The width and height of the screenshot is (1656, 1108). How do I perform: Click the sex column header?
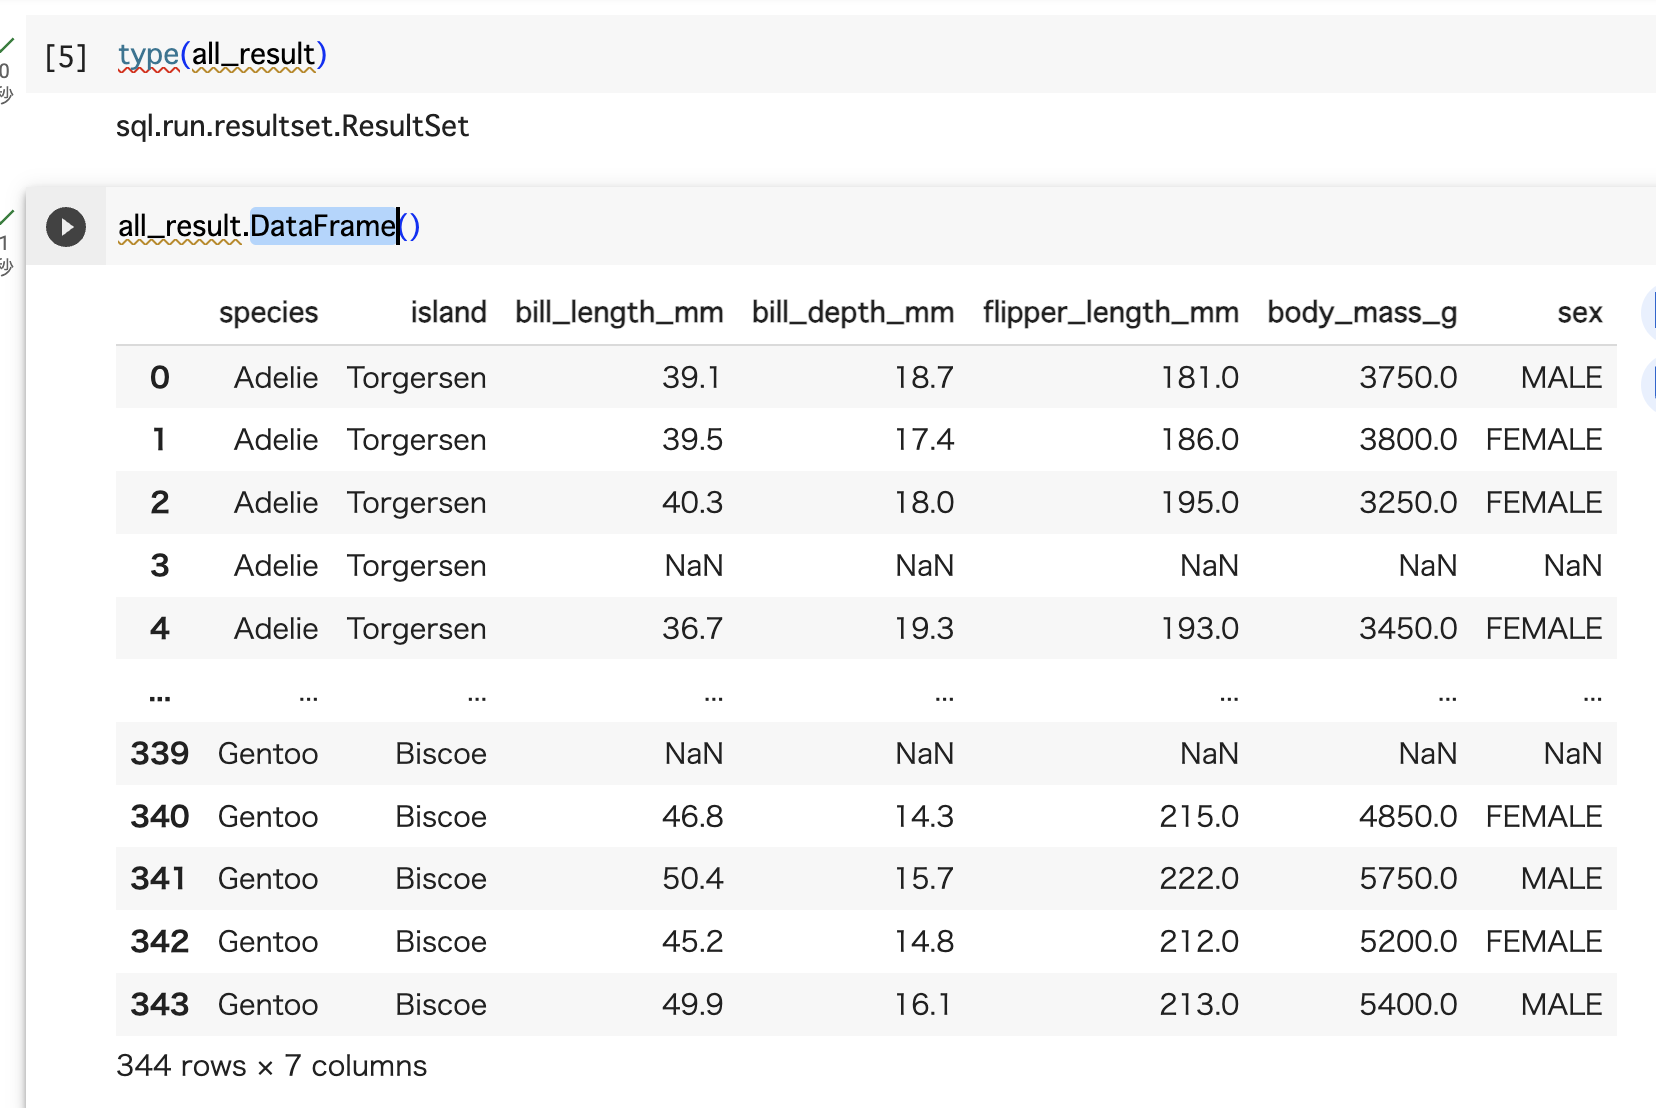pyautogui.click(x=1578, y=312)
